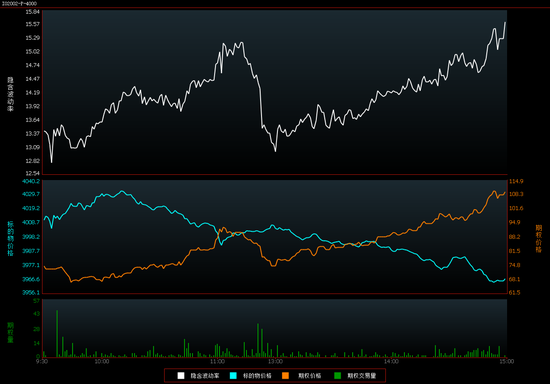Click the 15:00 time axis label
This screenshot has height=384, width=550.
(x=507, y=361)
